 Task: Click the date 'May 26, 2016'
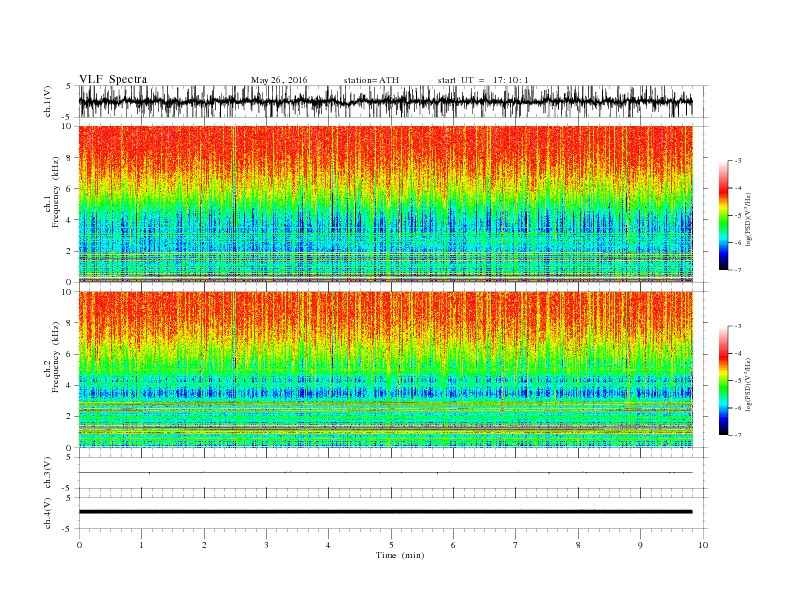click(279, 80)
